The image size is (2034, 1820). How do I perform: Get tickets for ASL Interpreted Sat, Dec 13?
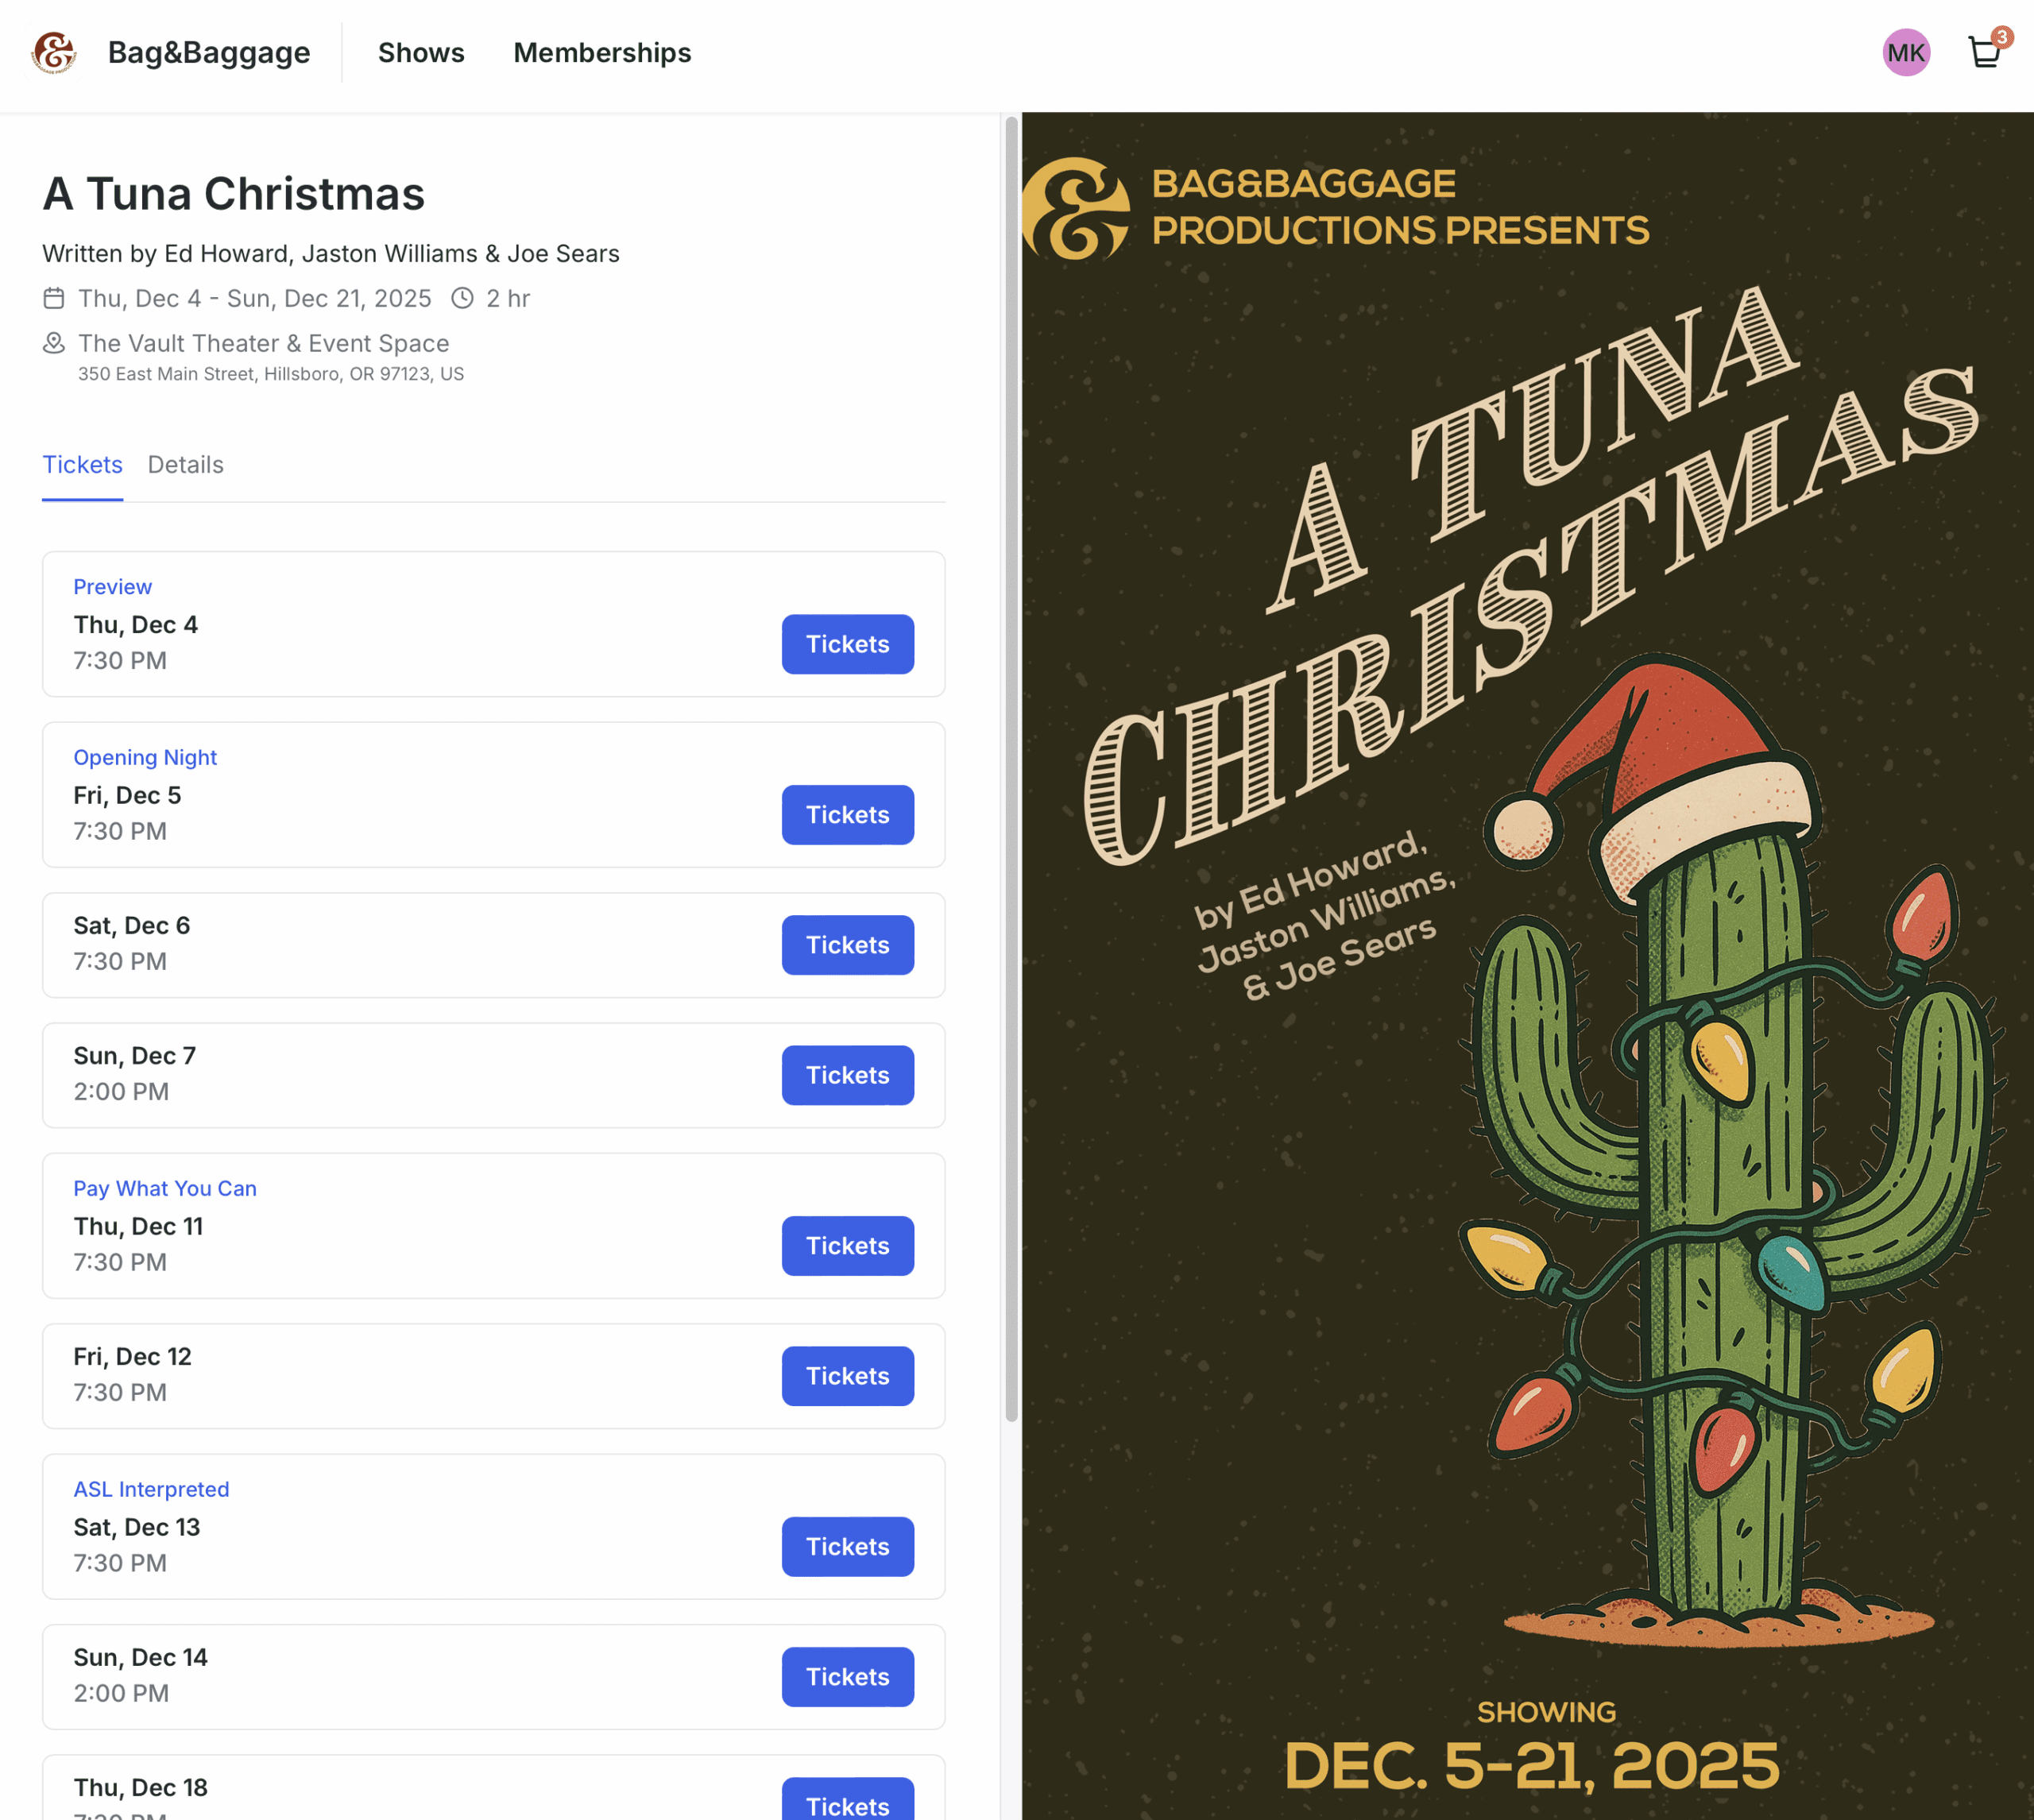tap(847, 1547)
